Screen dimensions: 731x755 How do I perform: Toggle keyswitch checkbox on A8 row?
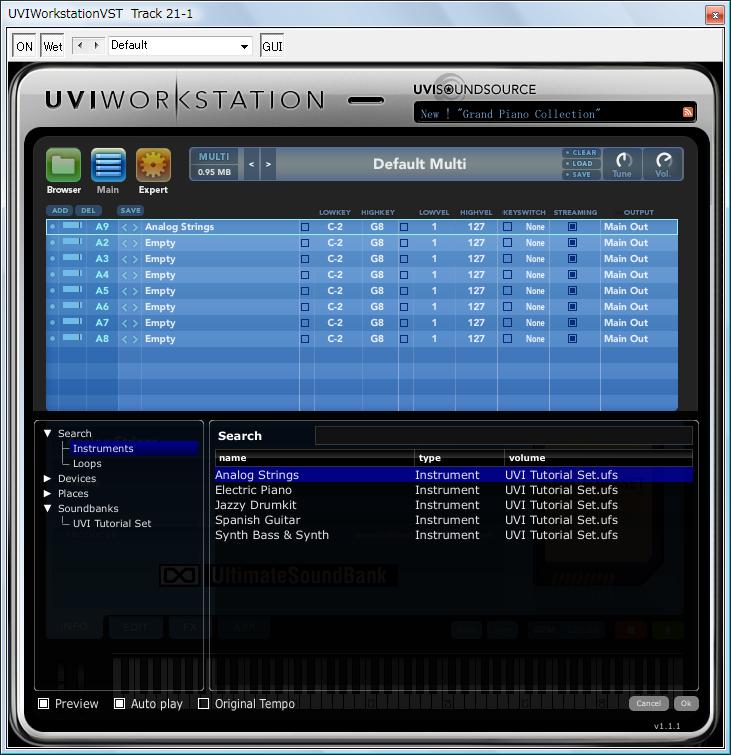(x=508, y=338)
